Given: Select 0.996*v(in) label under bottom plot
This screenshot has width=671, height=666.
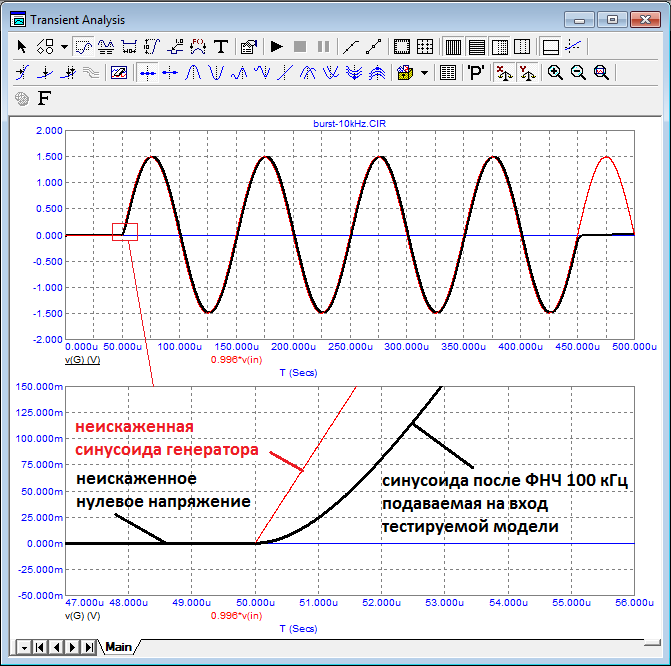Looking at the screenshot, I should point(236,616).
